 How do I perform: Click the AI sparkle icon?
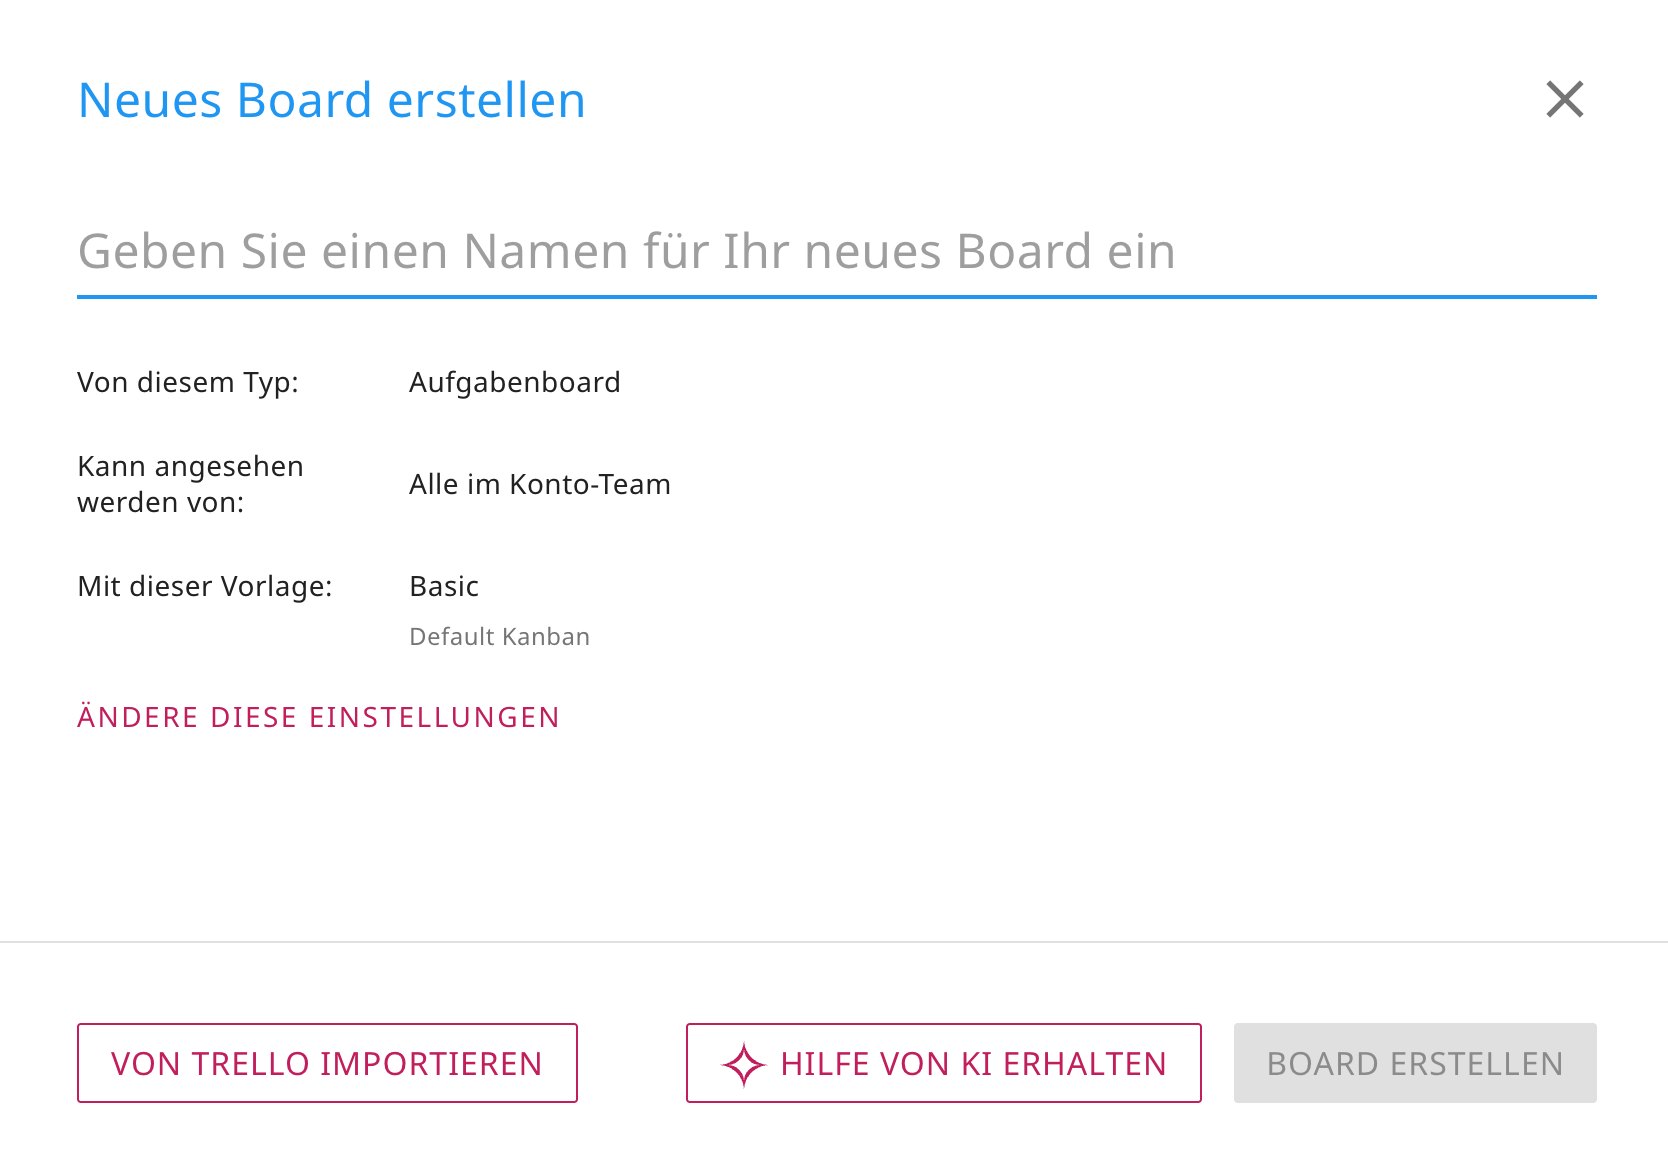[743, 1064]
